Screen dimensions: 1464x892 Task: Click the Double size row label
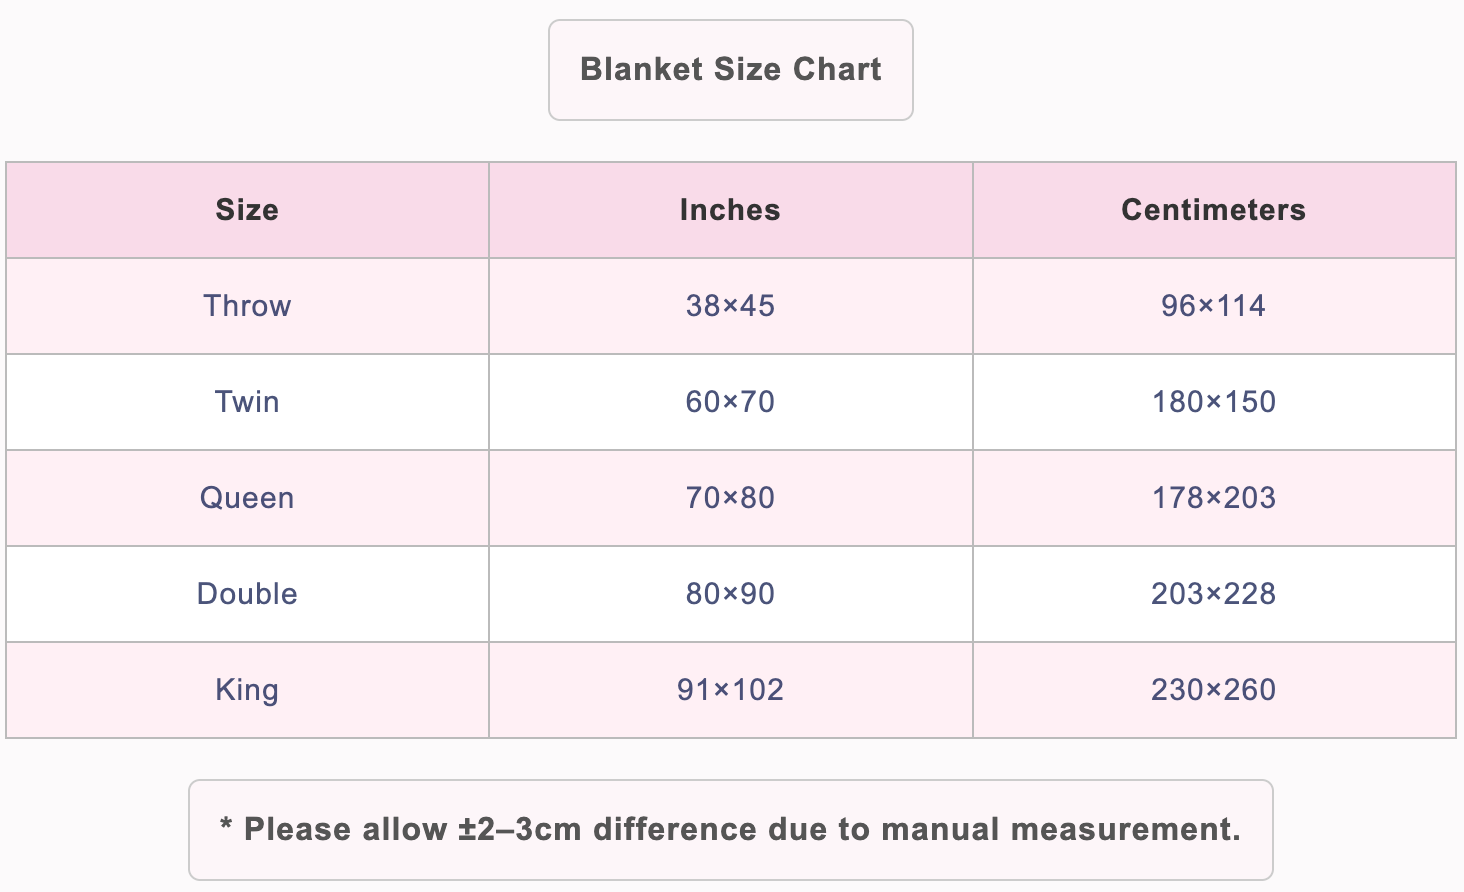(247, 594)
